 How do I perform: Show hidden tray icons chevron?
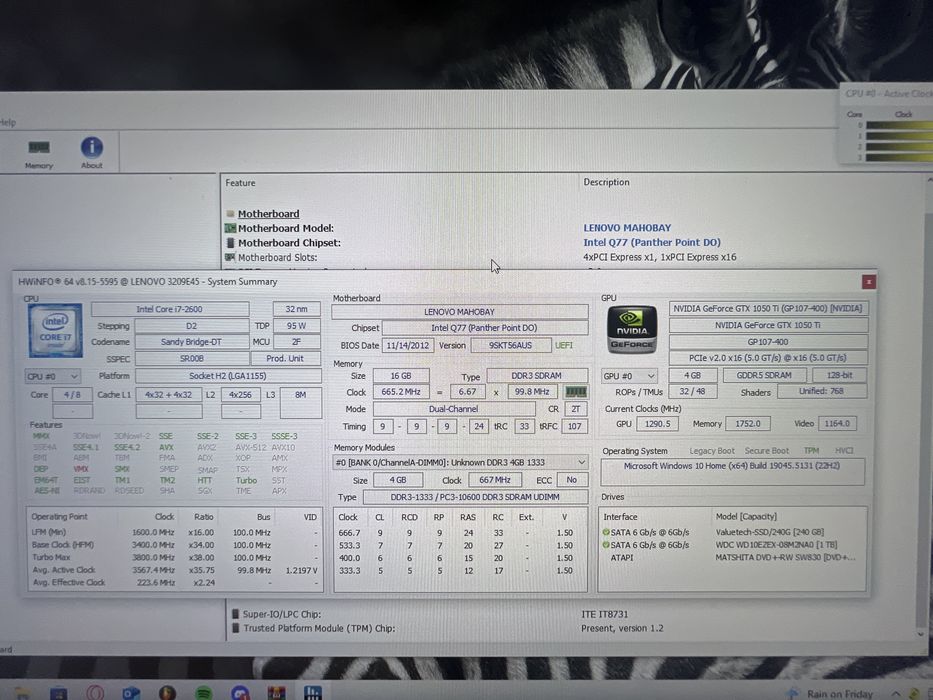[x=895, y=693]
